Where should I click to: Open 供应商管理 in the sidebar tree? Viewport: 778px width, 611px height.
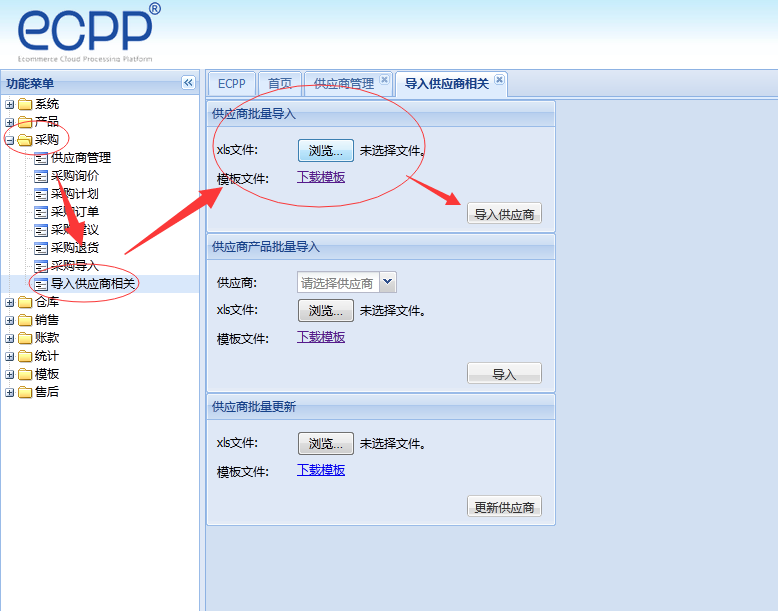tap(81, 158)
